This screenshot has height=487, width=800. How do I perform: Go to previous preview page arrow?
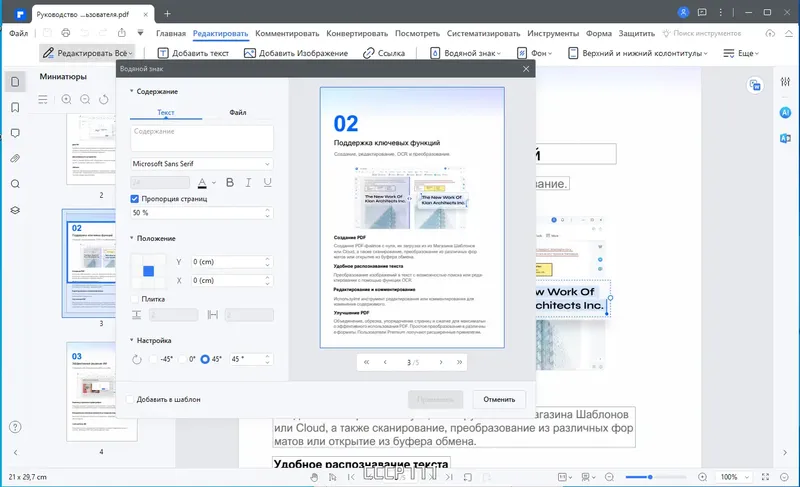pyautogui.click(x=385, y=362)
